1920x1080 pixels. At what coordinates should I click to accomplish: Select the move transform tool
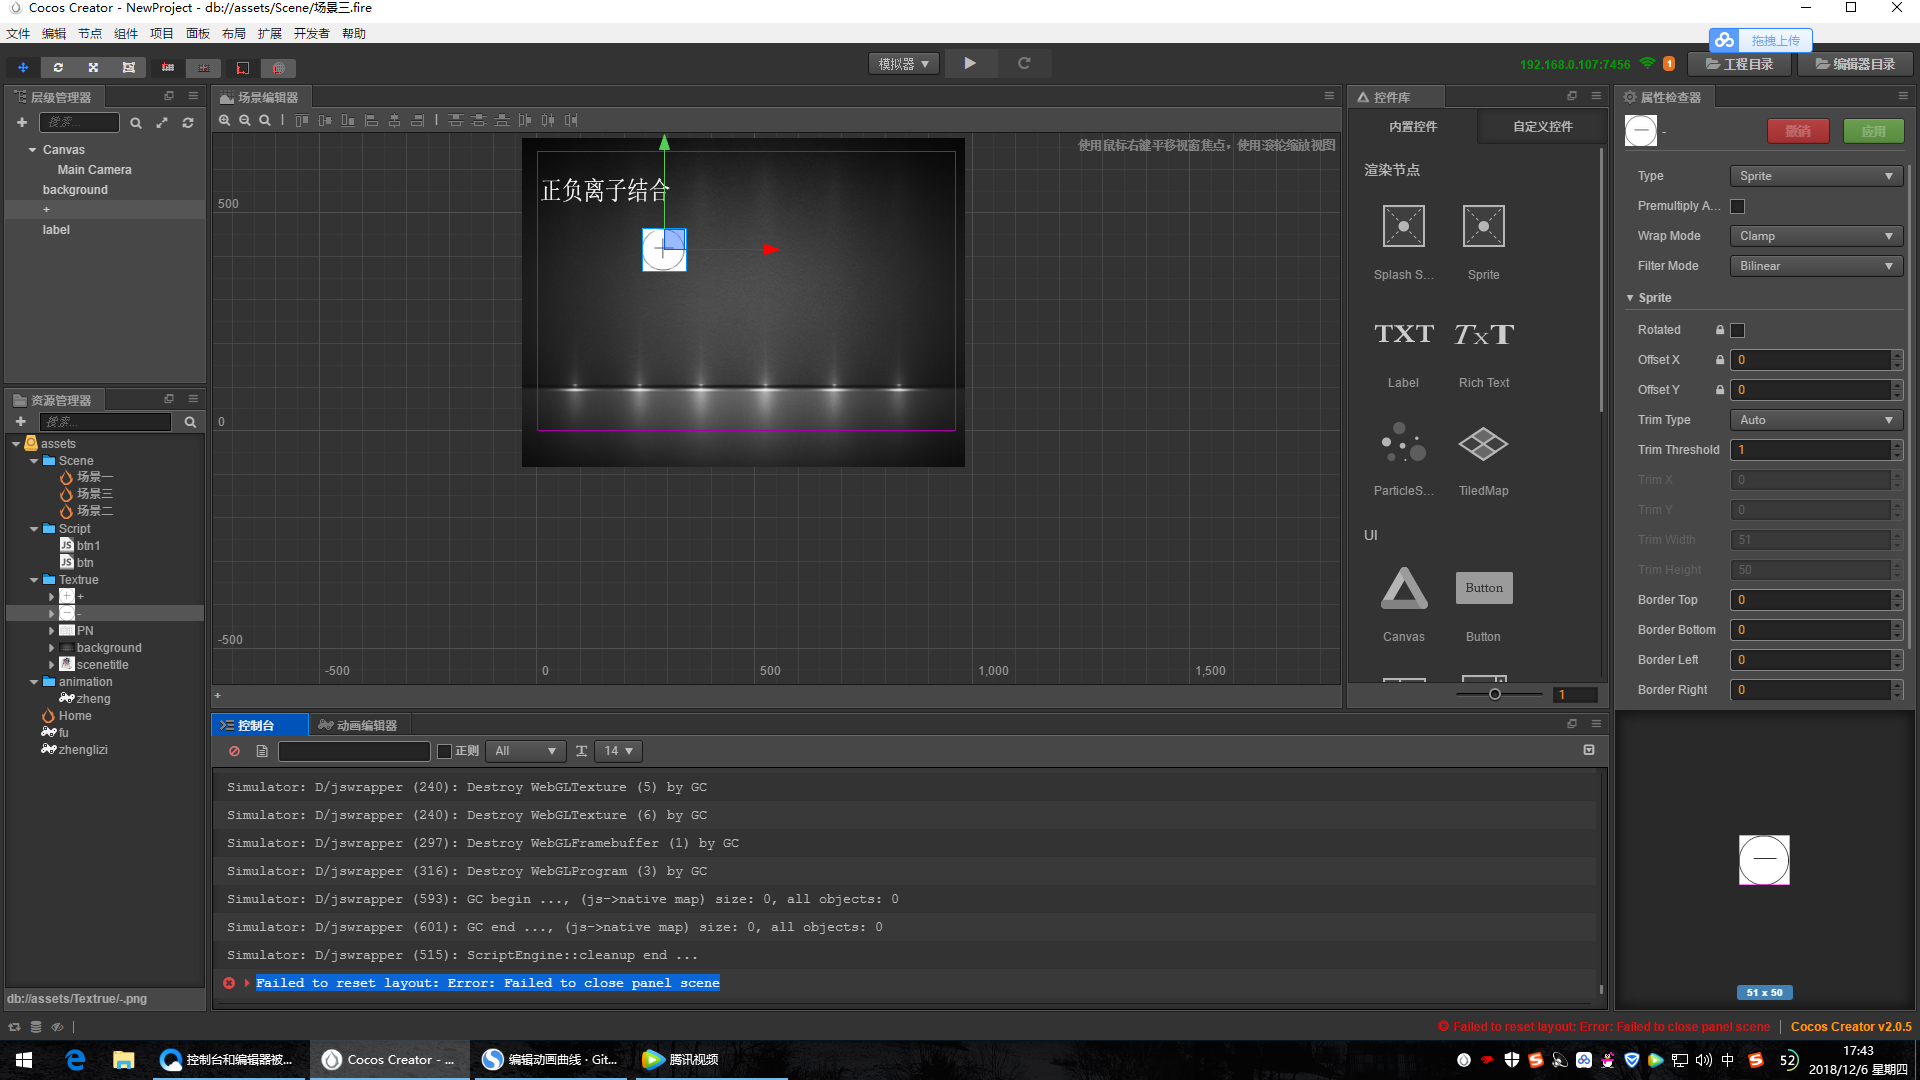coord(22,67)
